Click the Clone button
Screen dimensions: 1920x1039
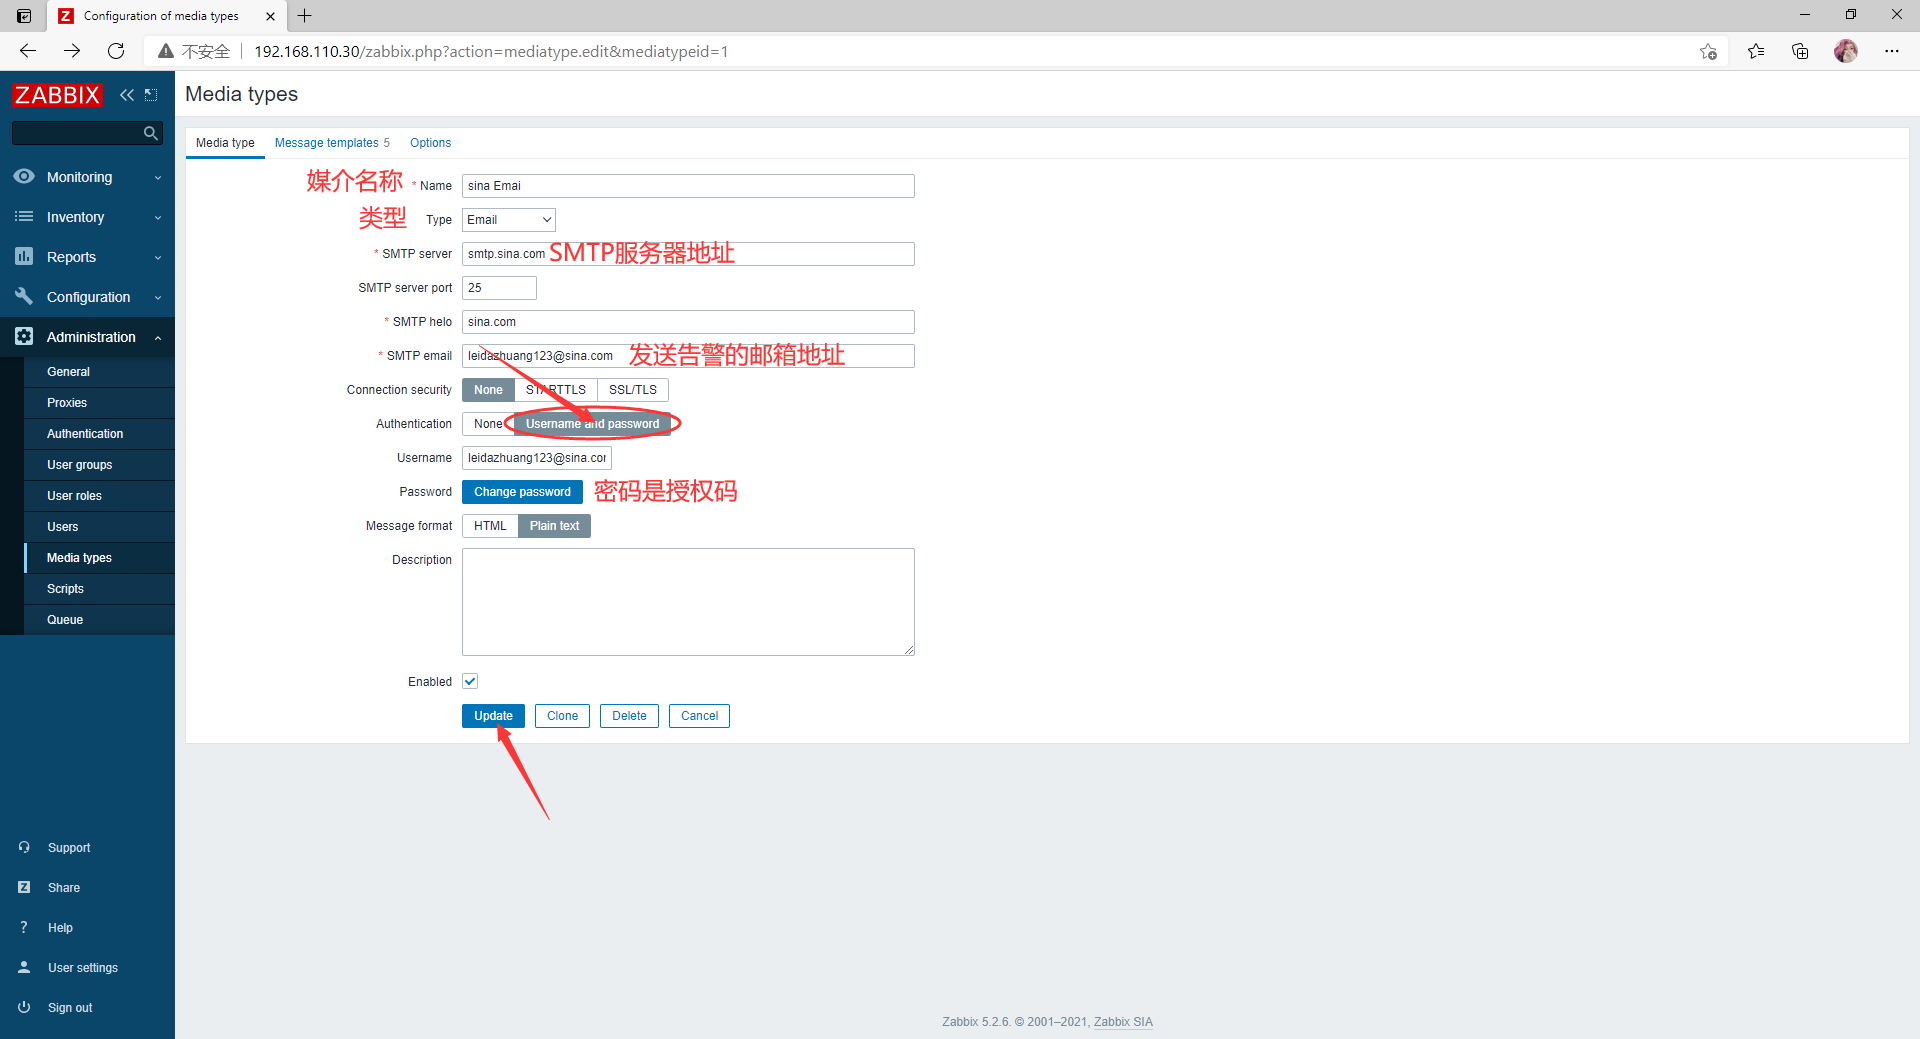[x=562, y=716]
